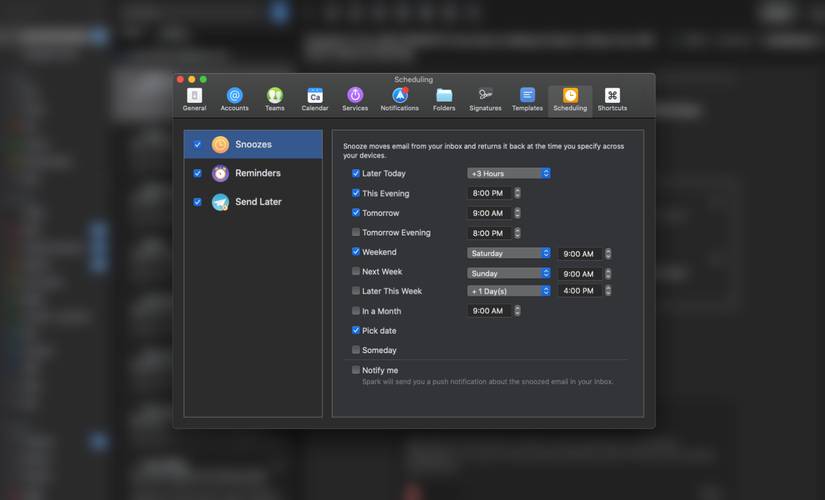Disable the Reminders feature checkbox
This screenshot has width=825, height=500.
[197, 173]
